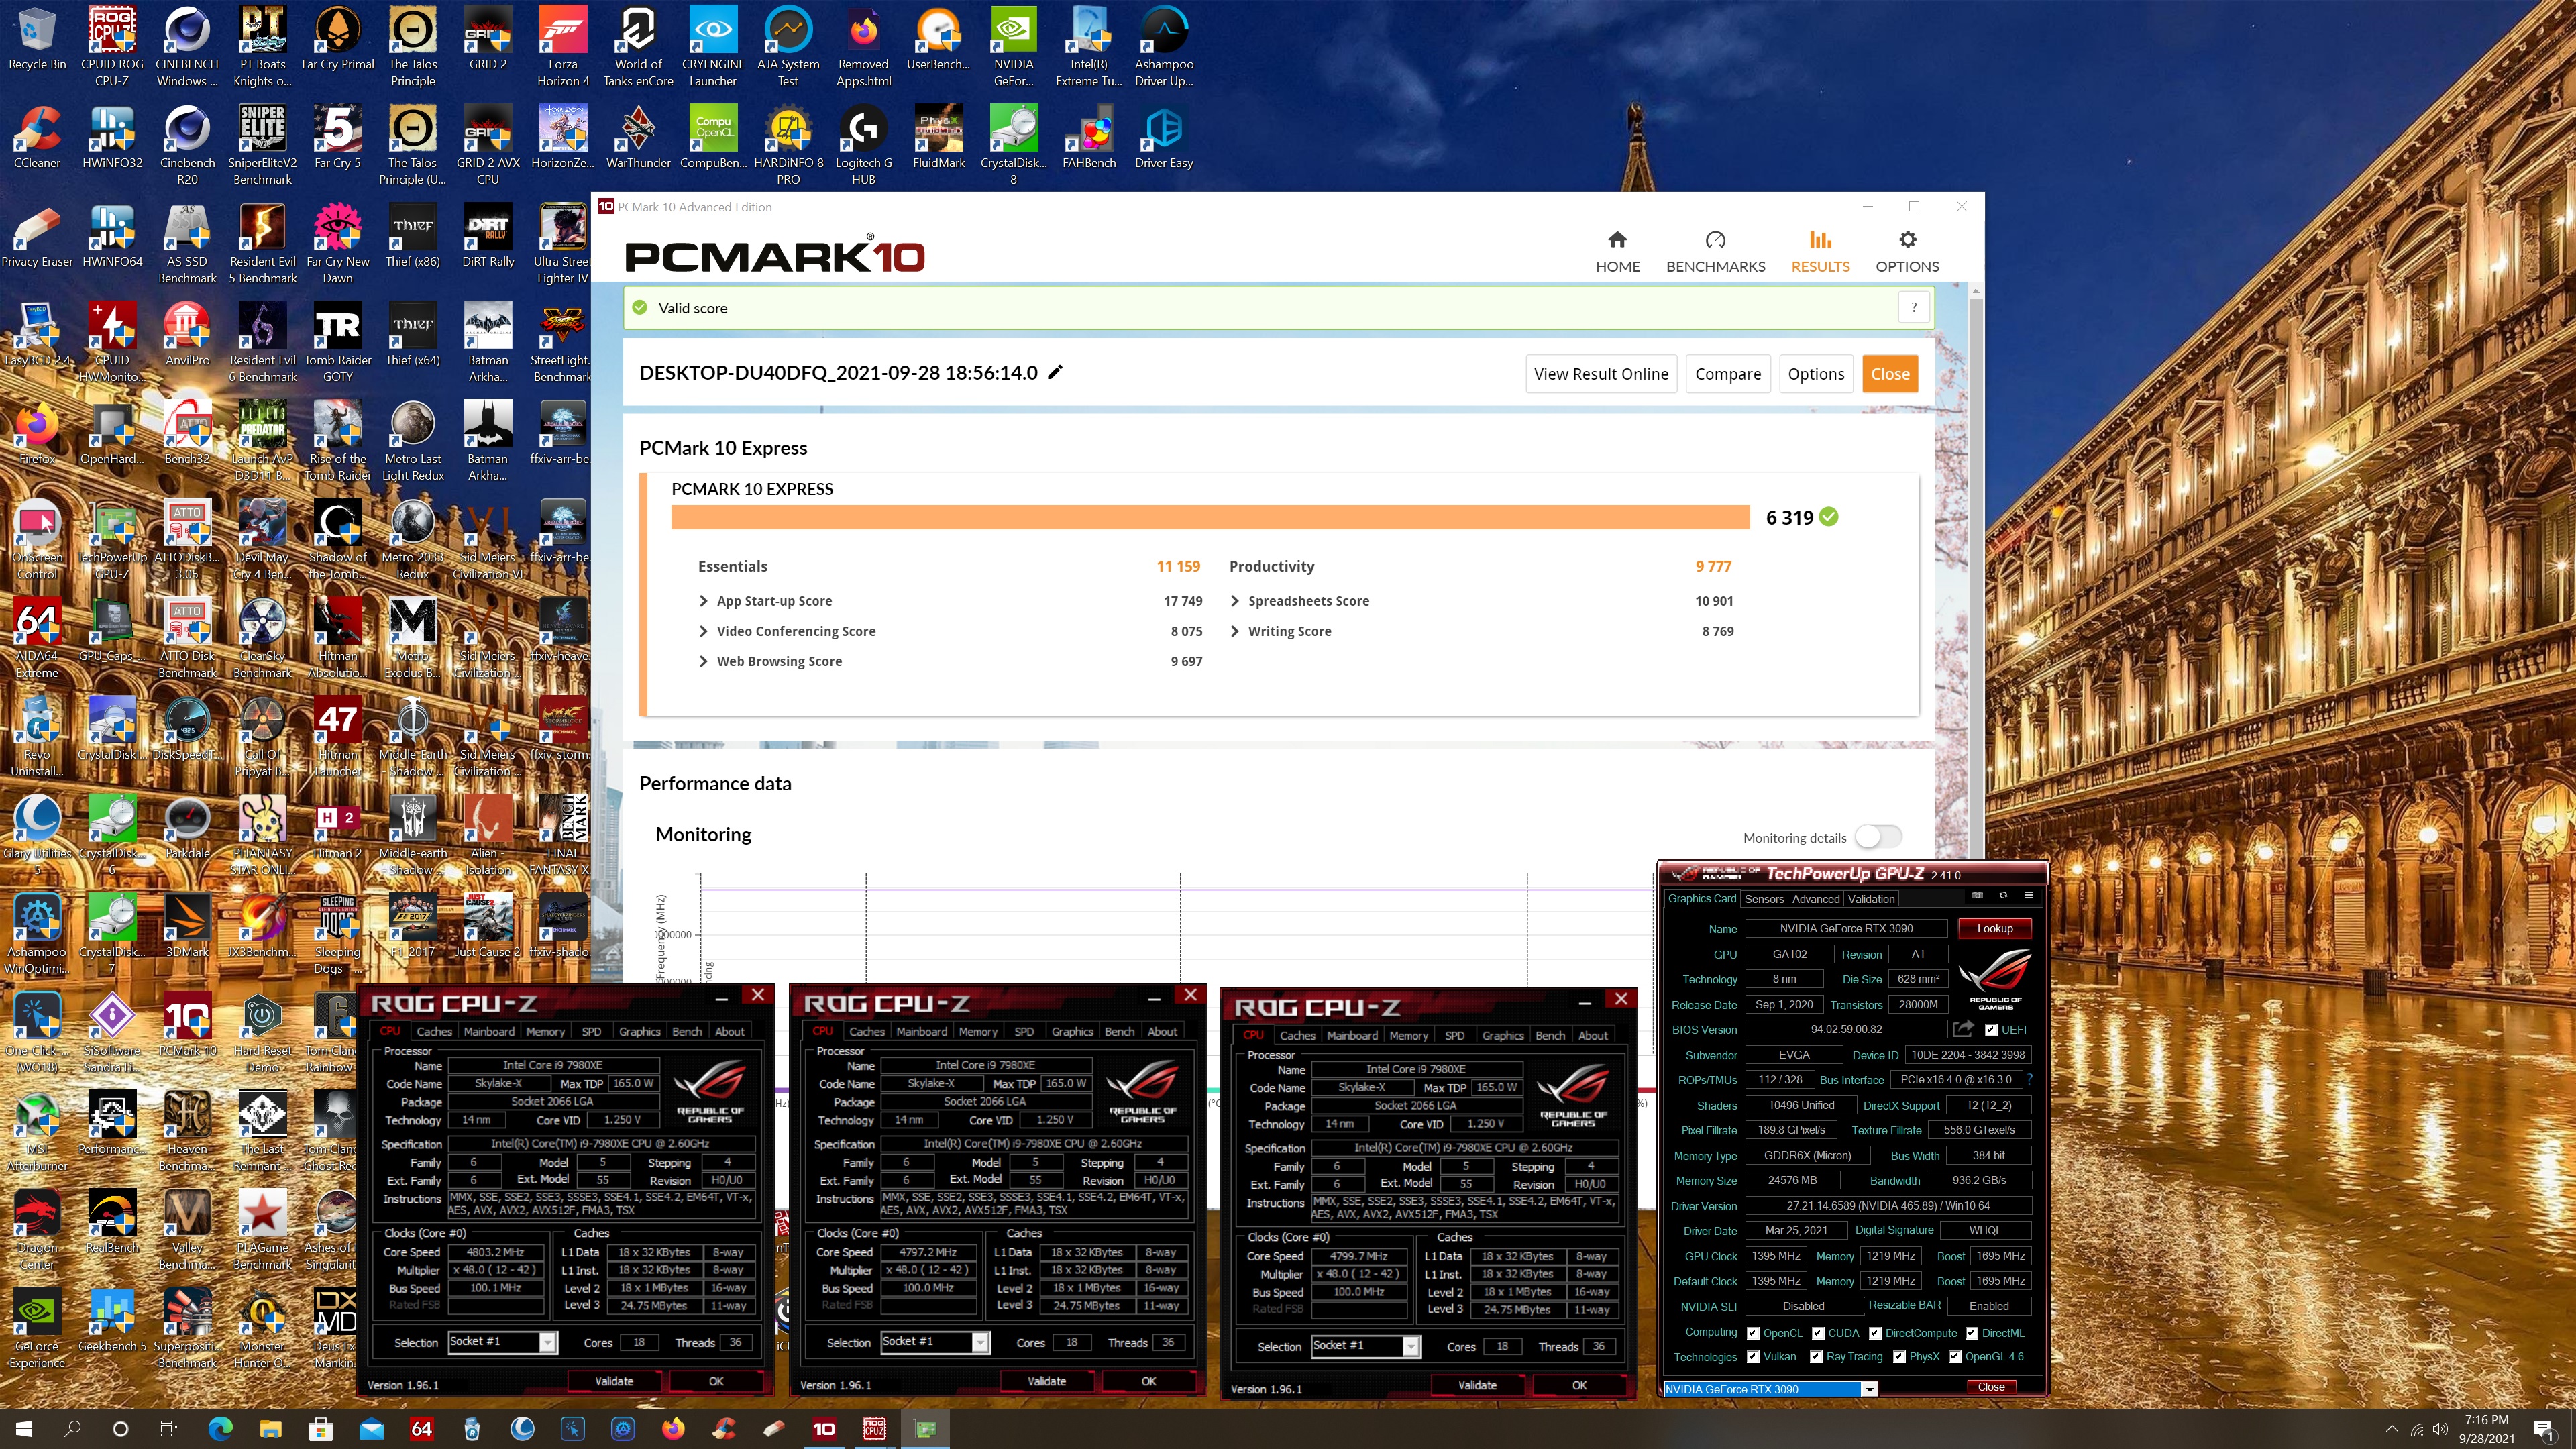Click Validate in left CPU-Z window
The height and width of the screenshot is (1449, 2576).
614,1381
